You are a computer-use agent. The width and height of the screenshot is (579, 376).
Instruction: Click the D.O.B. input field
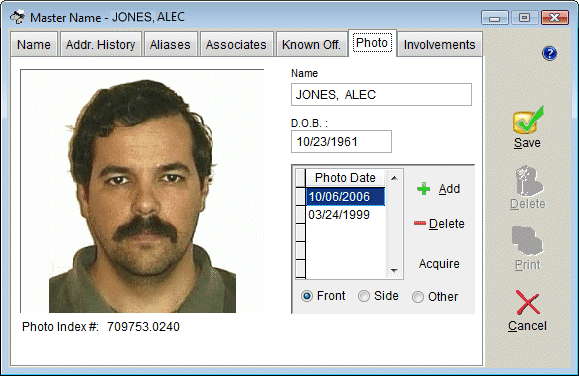[341, 141]
